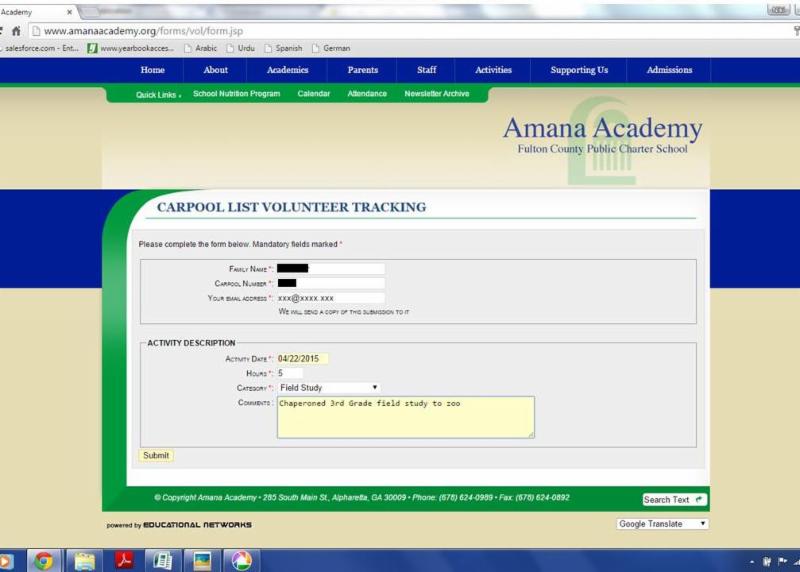Image resolution: width=800 pixels, height=572 pixels.
Task: Go to the Parents menu
Action: [362, 71]
